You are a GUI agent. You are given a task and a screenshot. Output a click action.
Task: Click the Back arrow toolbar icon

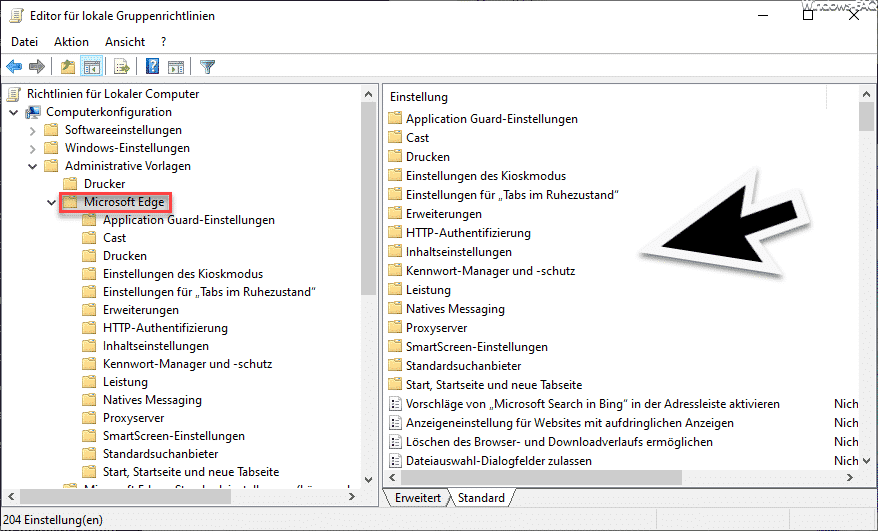[x=14, y=67]
